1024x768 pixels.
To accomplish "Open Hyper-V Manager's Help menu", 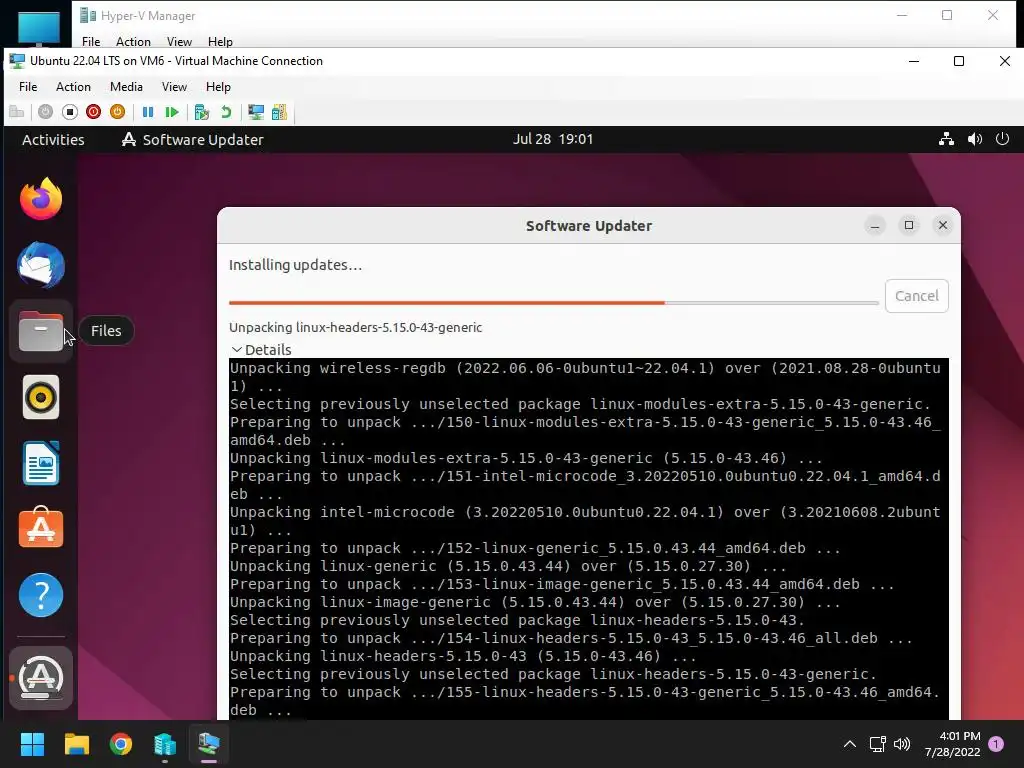I will (220, 42).
